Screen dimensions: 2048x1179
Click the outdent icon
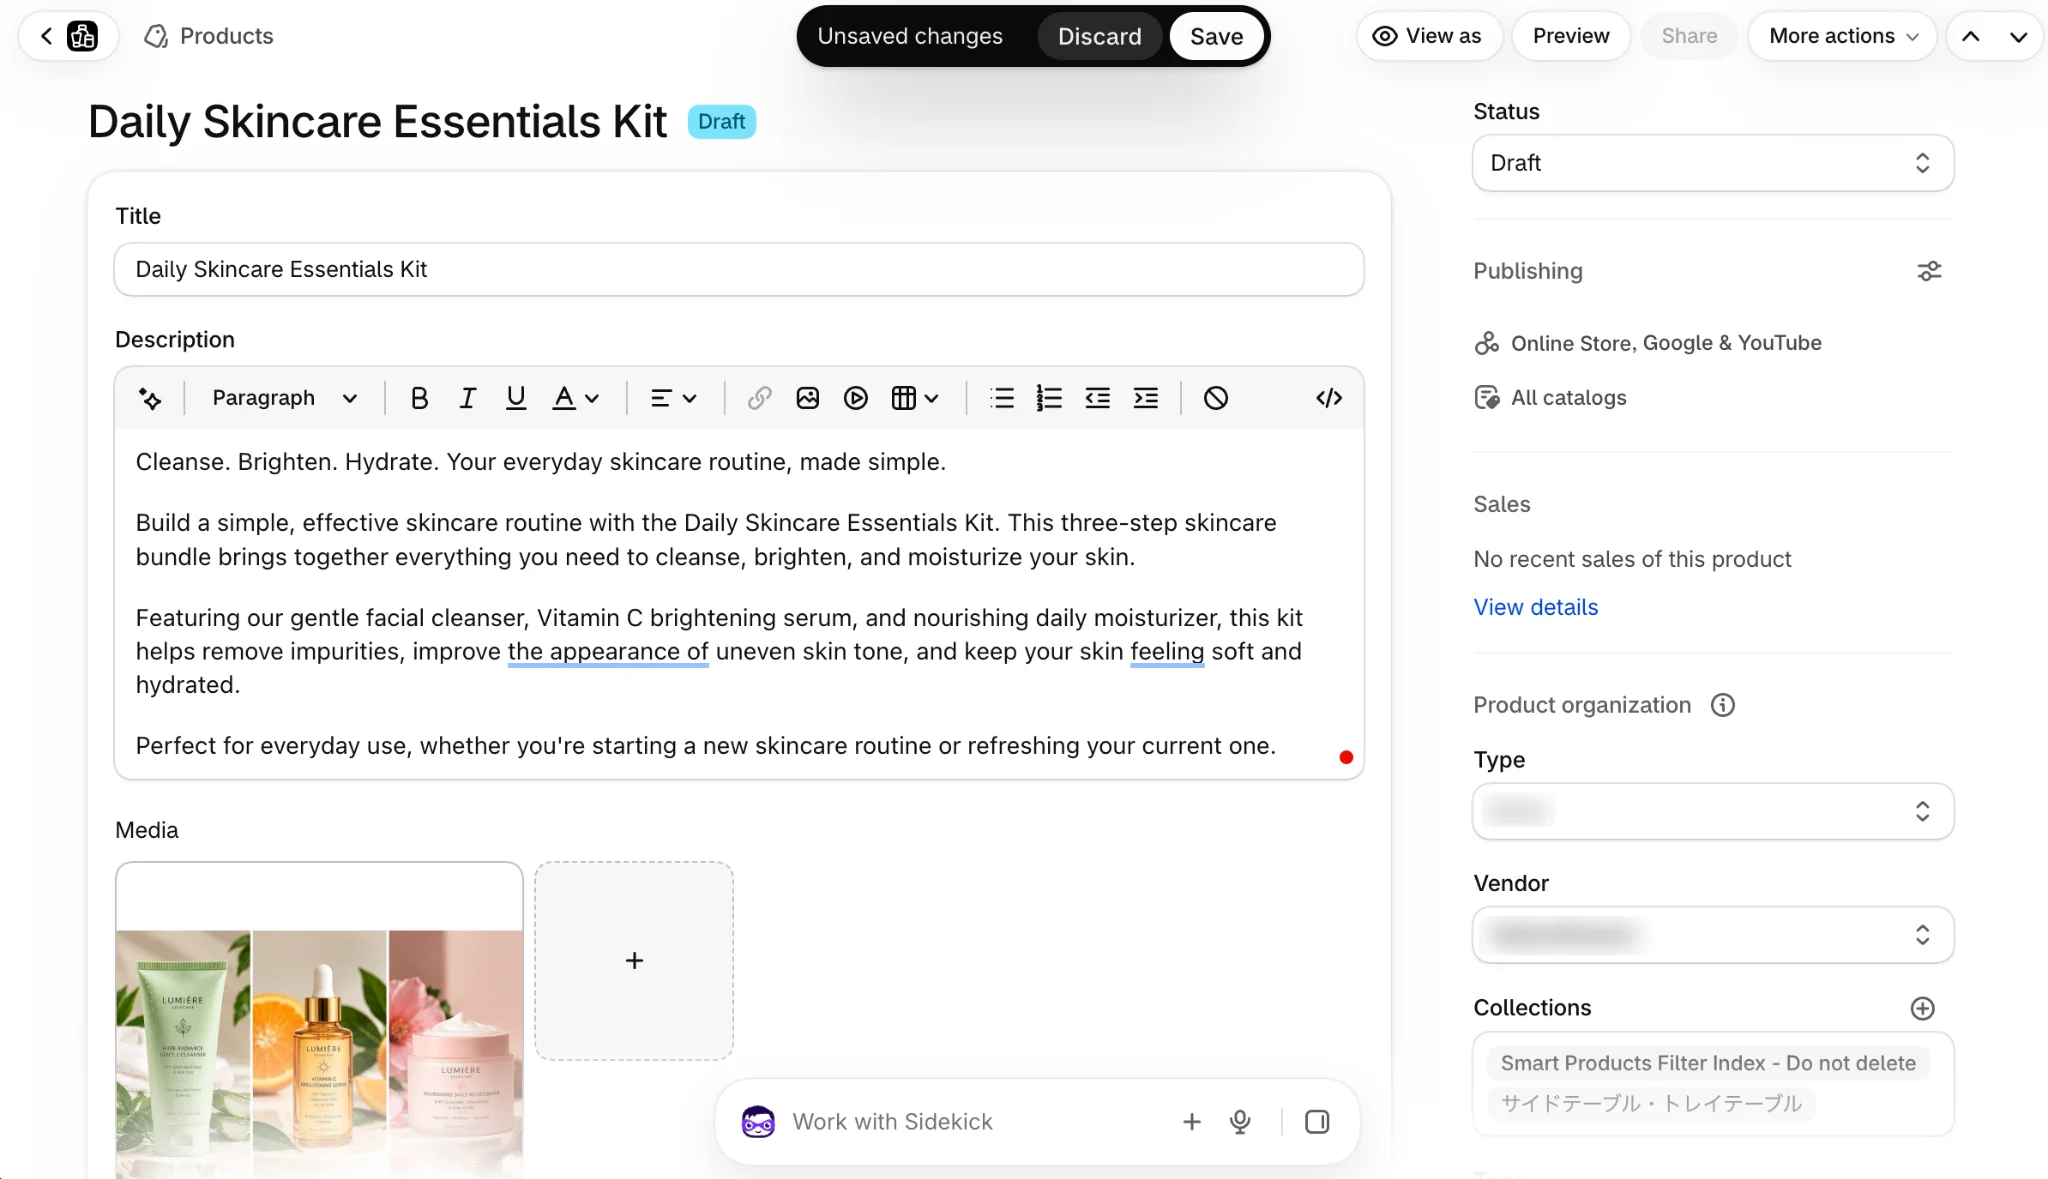pyautogui.click(x=1097, y=398)
